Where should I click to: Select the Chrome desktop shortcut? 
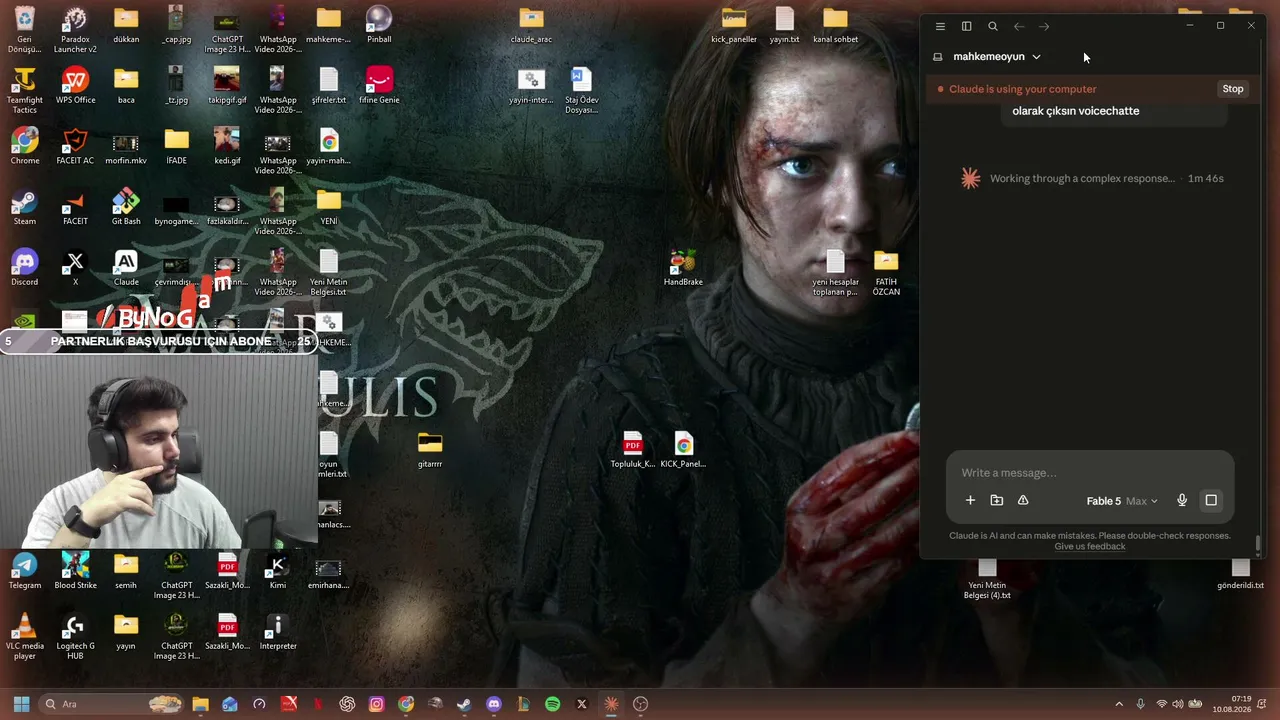(25, 146)
